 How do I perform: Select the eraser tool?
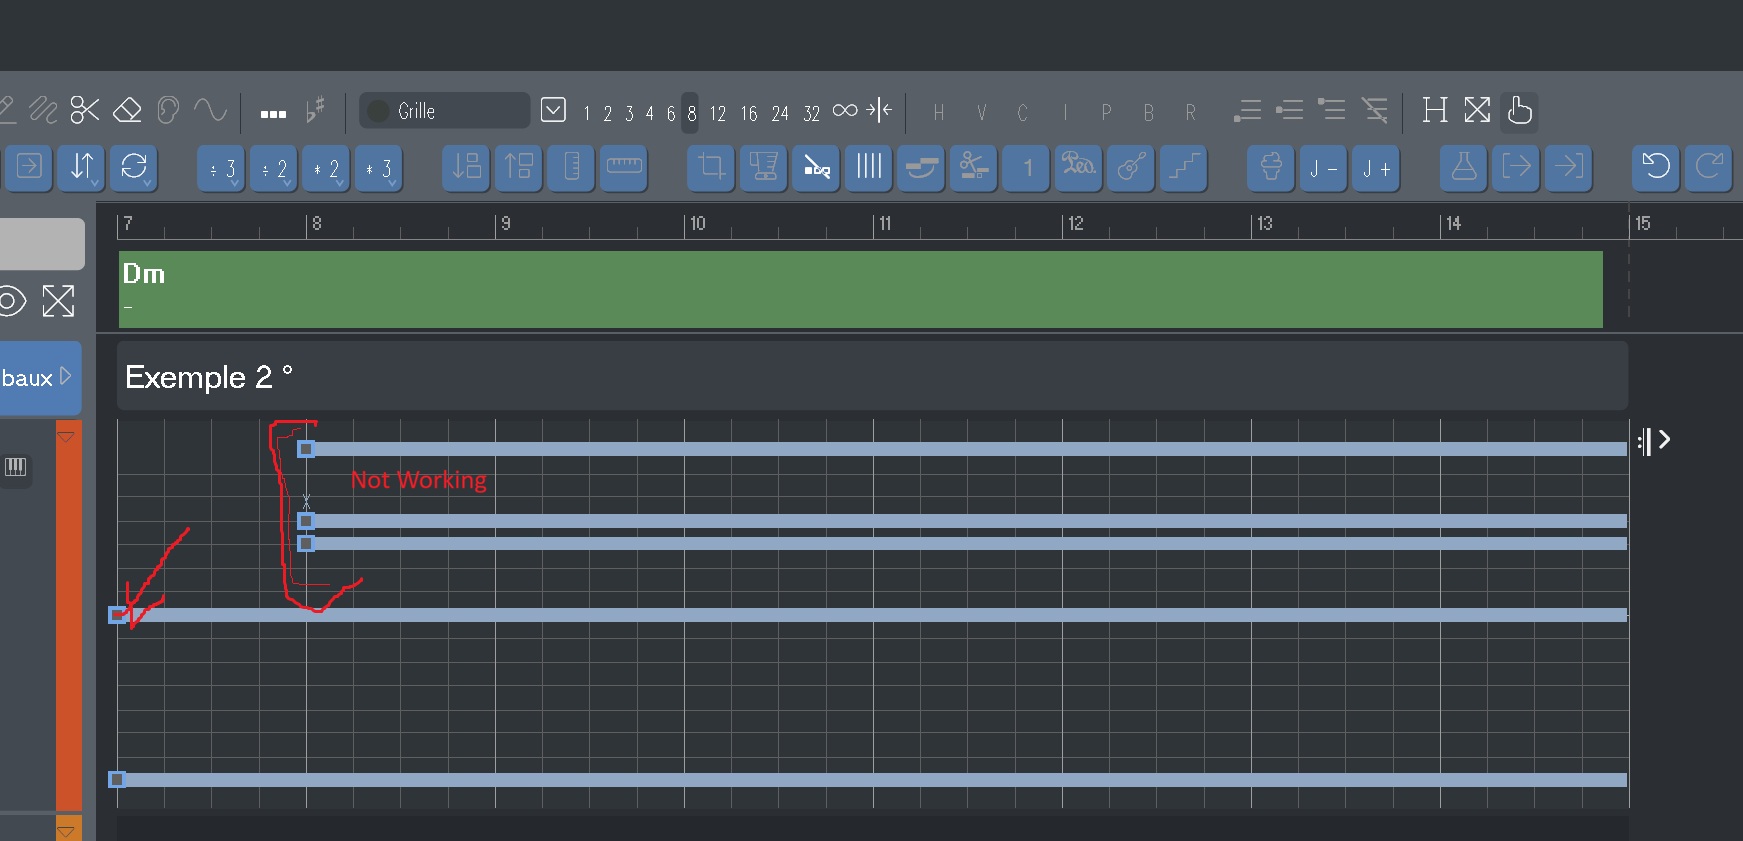point(127,110)
